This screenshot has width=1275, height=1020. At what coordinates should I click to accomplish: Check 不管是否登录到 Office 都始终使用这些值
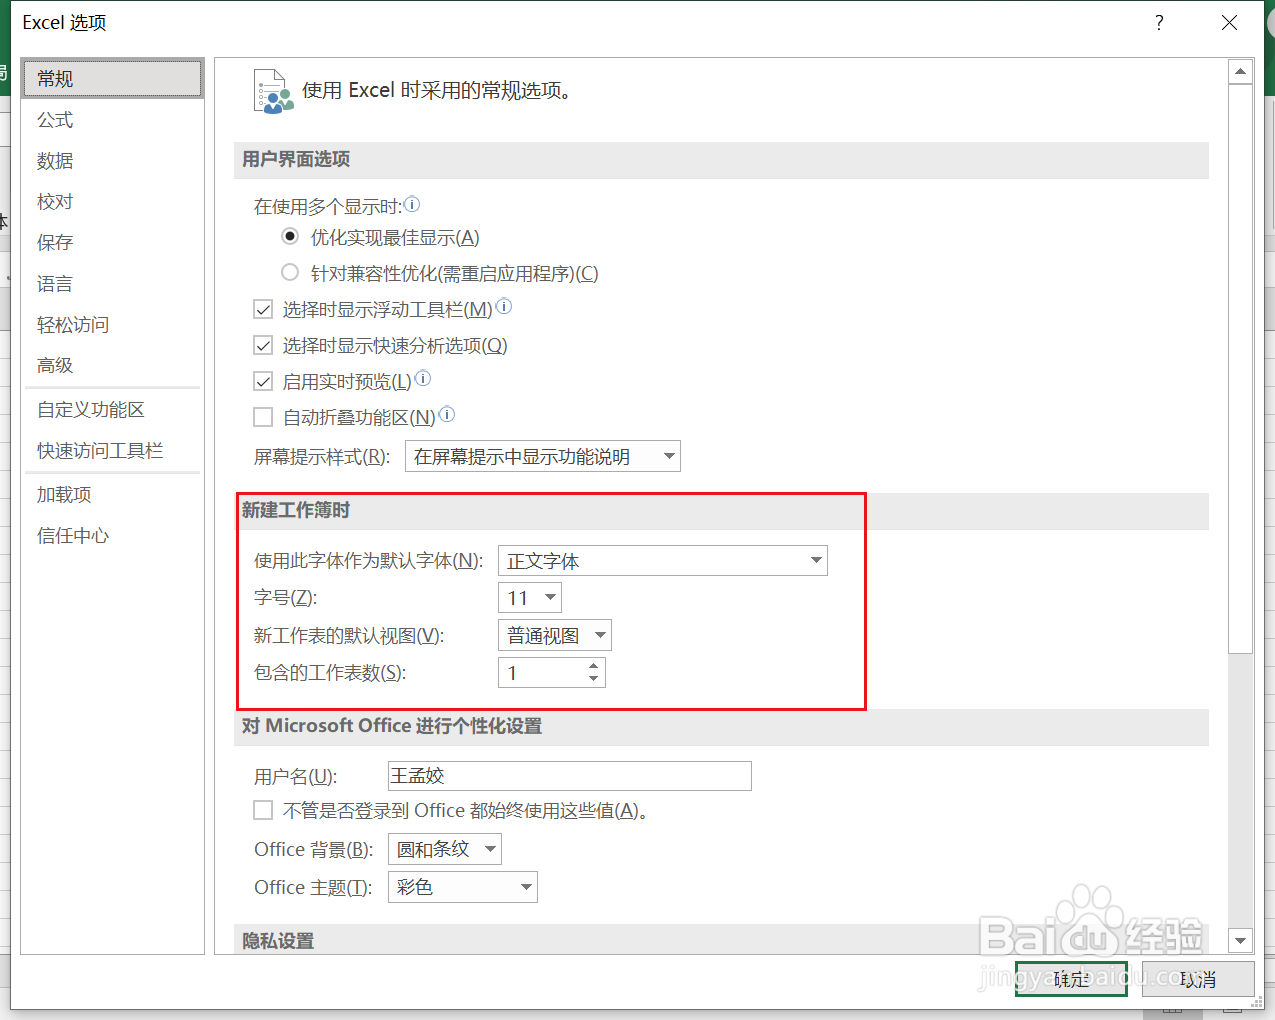pyautogui.click(x=263, y=810)
